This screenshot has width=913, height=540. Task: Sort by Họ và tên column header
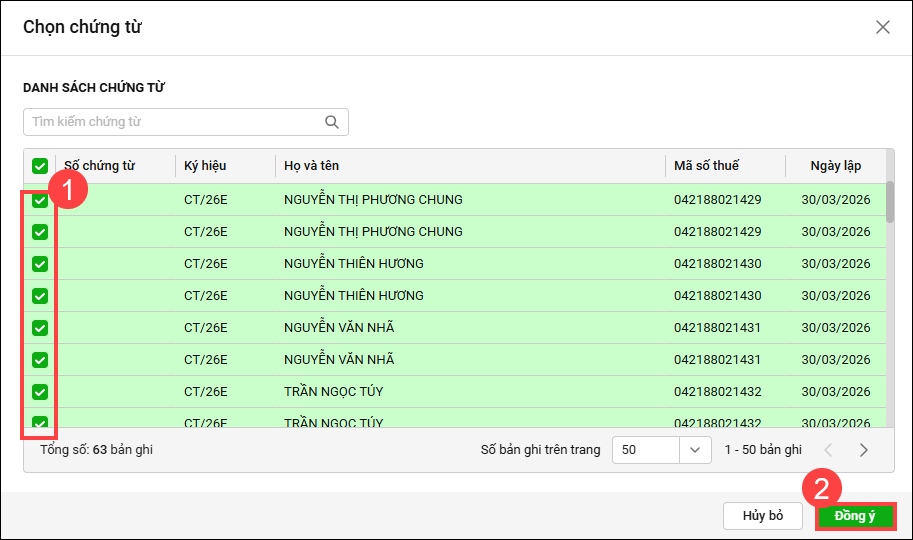tap(311, 166)
